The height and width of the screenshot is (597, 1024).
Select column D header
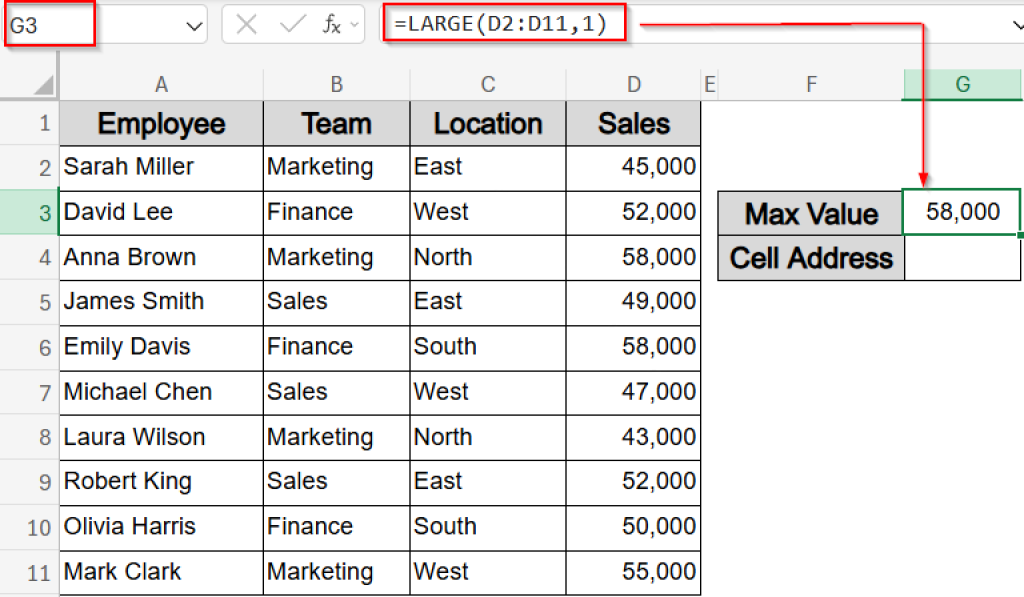click(633, 84)
